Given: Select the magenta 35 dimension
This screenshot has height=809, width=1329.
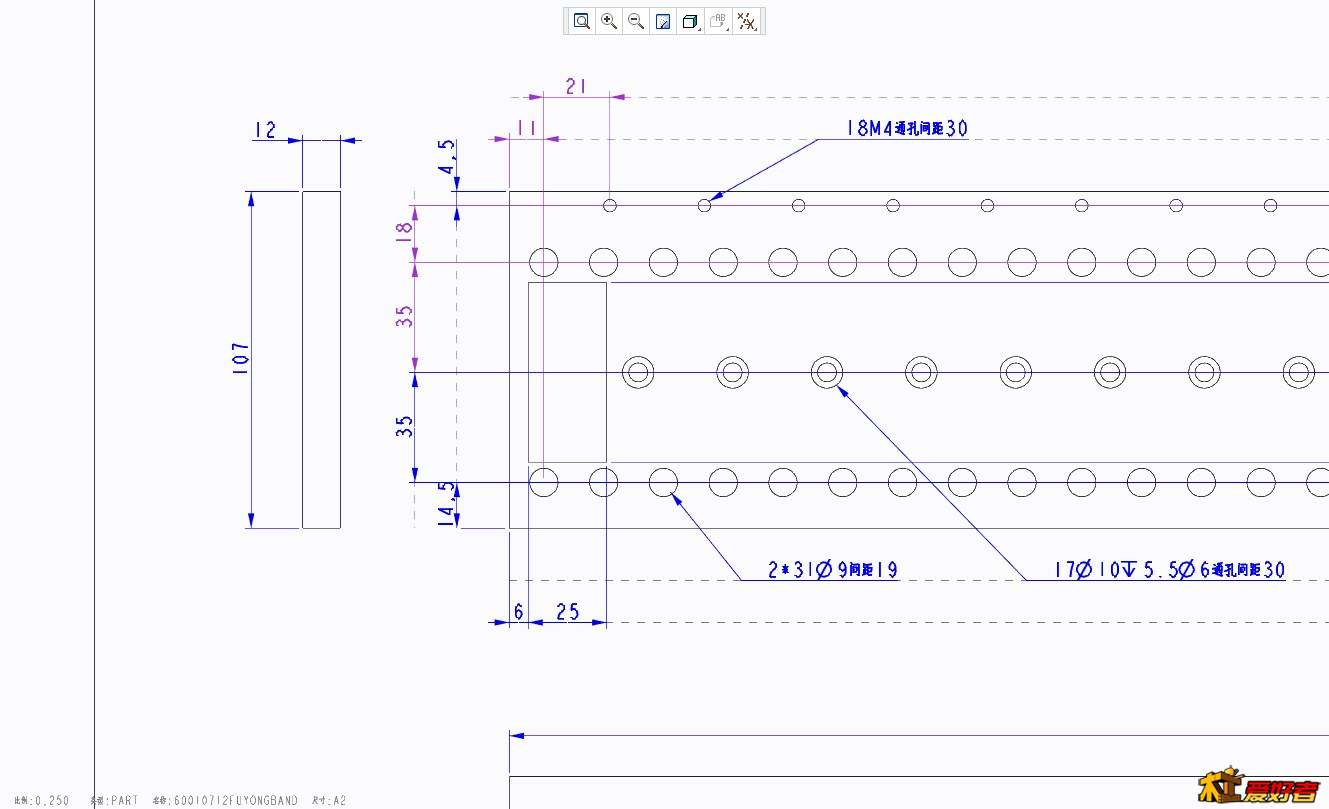Looking at the screenshot, I should click(404, 317).
